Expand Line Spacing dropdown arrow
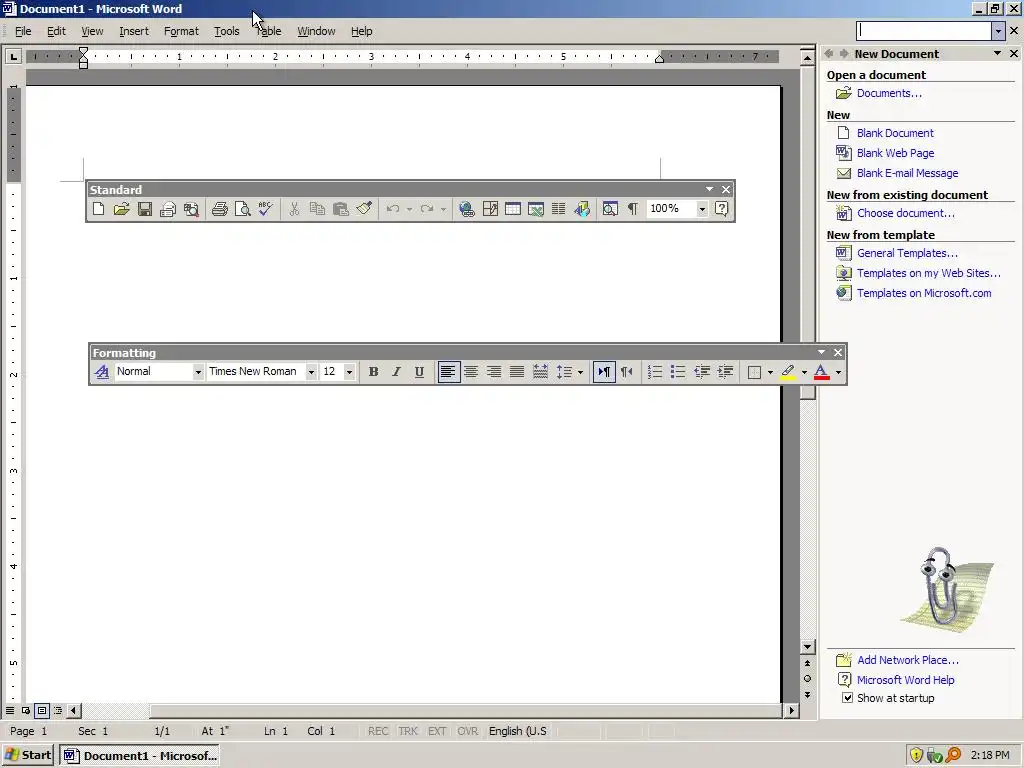 [x=580, y=372]
